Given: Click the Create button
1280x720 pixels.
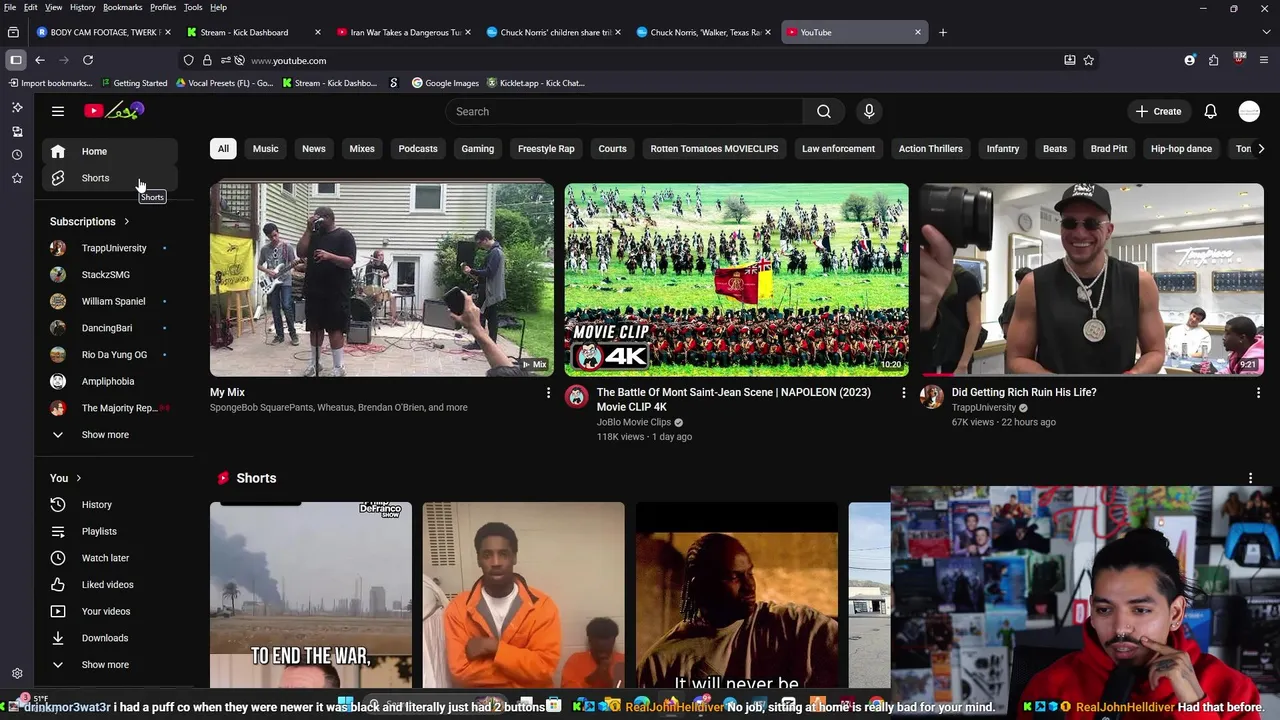Looking at the screenshot, I should click(1159, 111).
